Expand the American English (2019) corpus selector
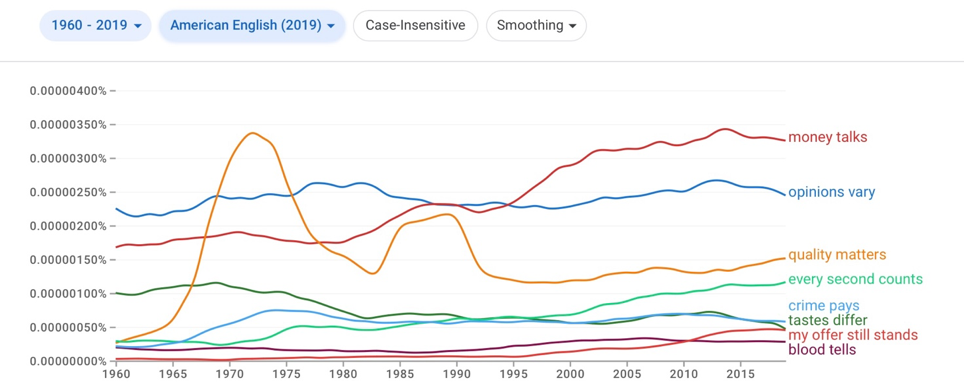The width and height of the screenshot is (964, 390). [x=252, y=25]
